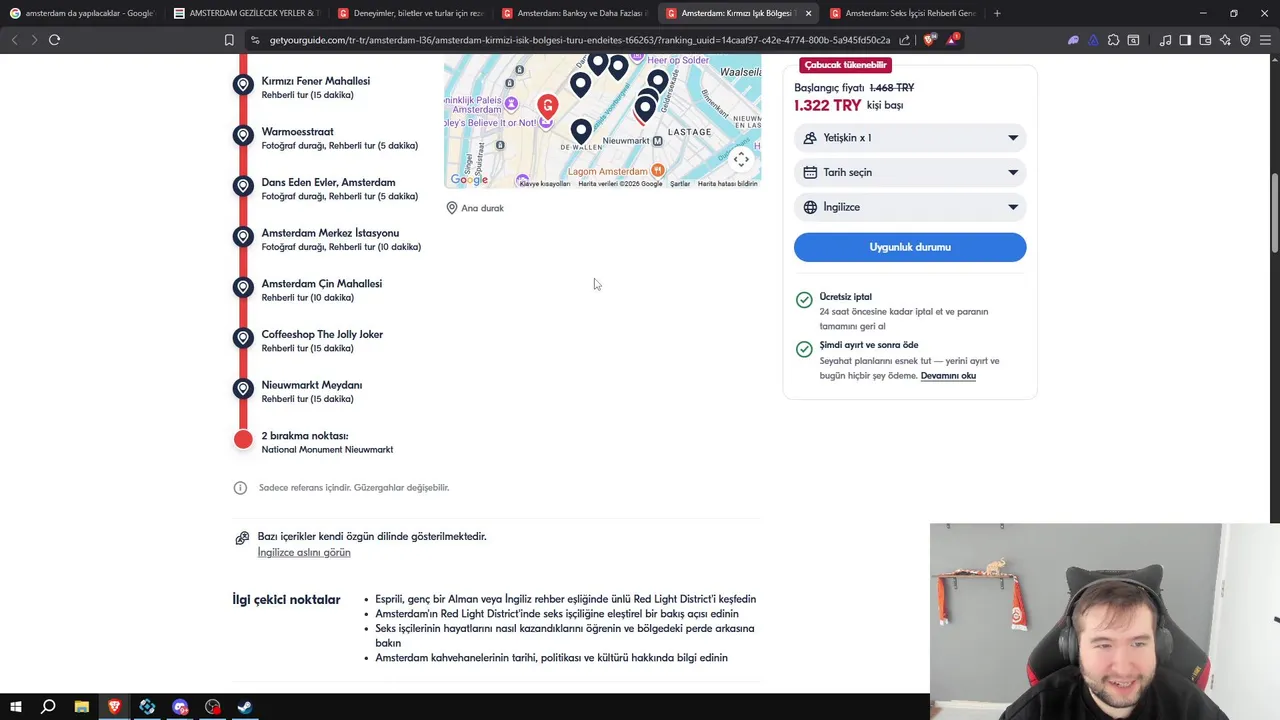Open File Explorer from taskbar

click(81, 707)
